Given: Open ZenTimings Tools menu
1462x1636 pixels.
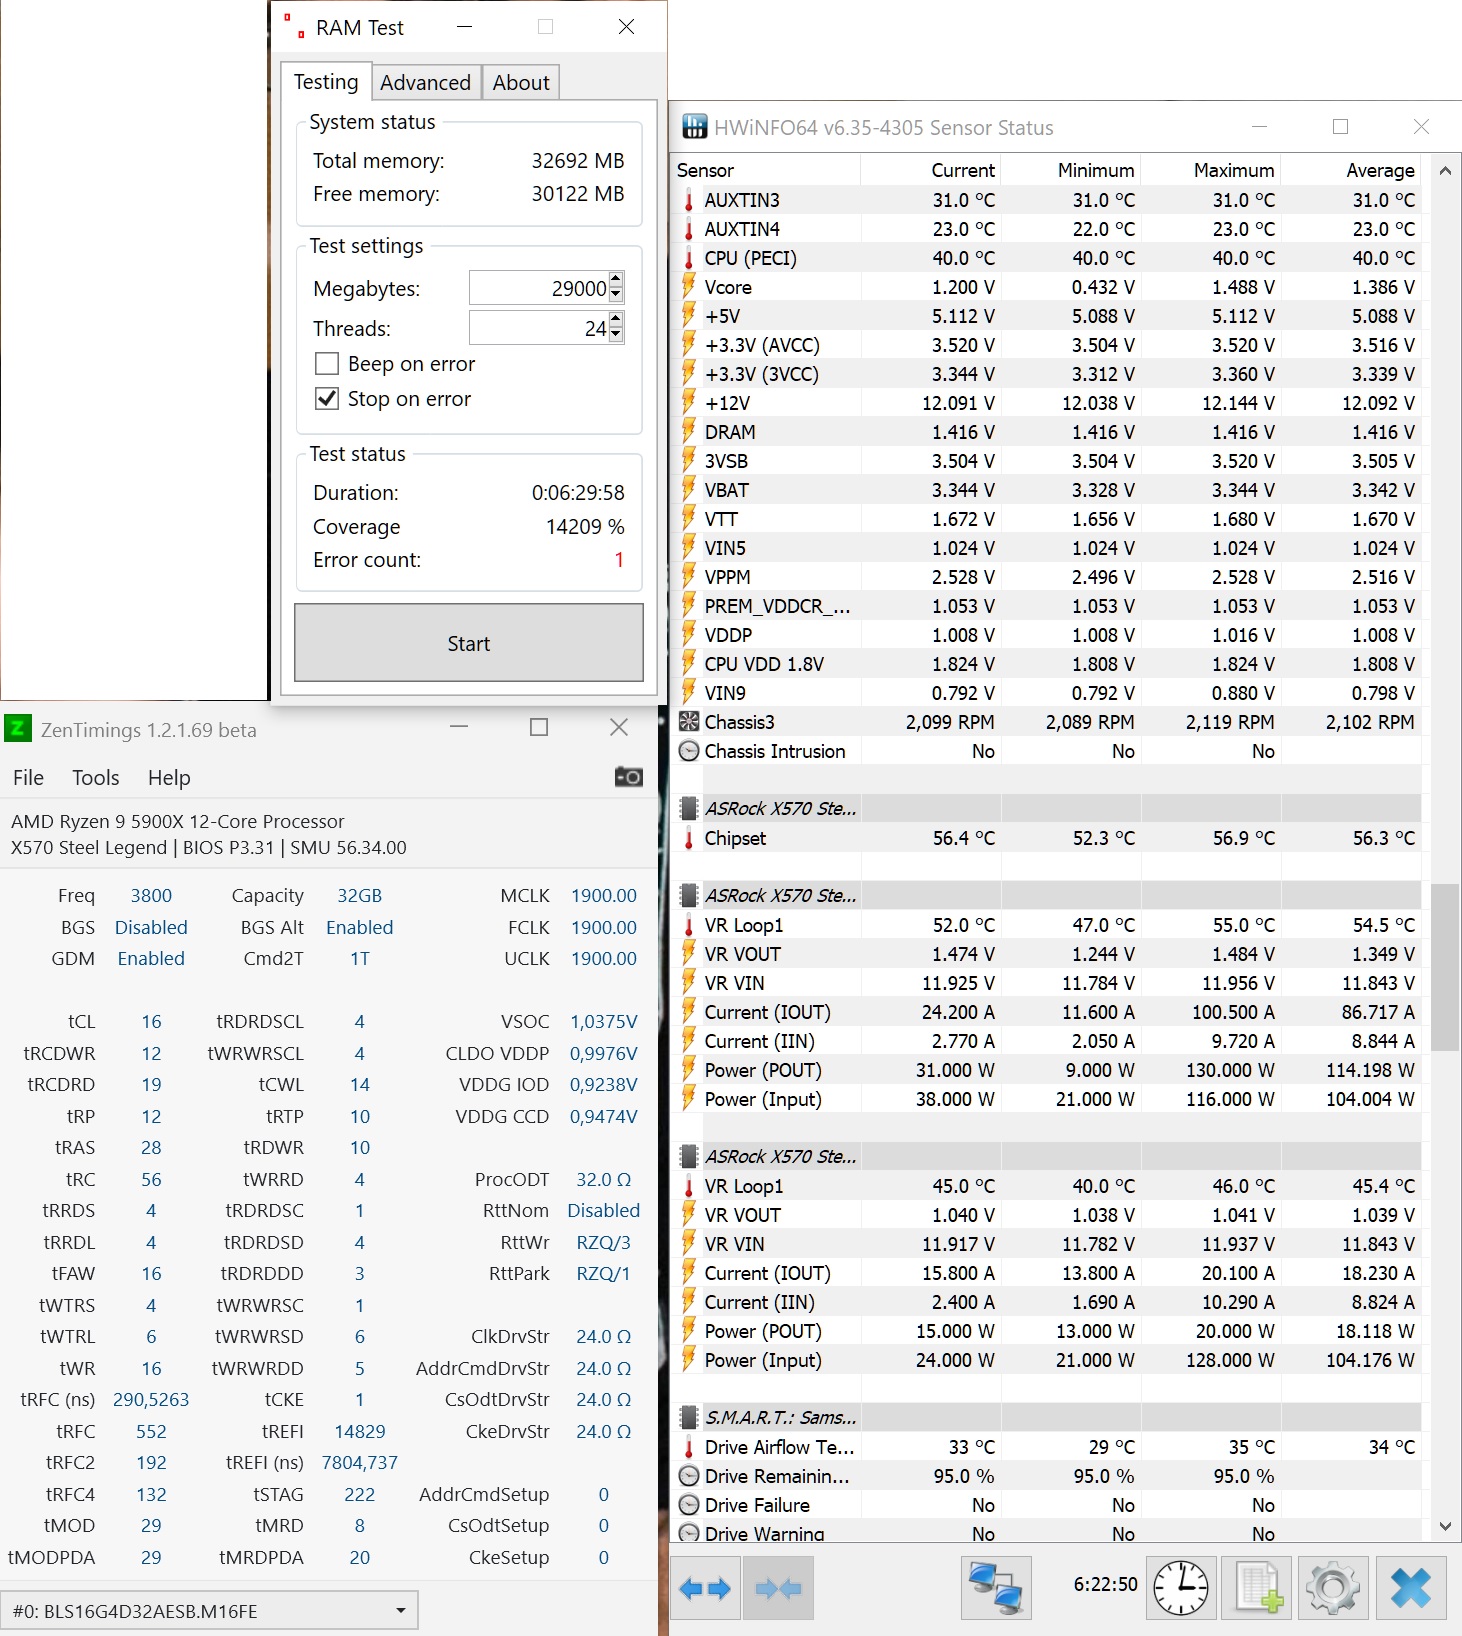Looking at the screenshot, I should pos(96,778).
